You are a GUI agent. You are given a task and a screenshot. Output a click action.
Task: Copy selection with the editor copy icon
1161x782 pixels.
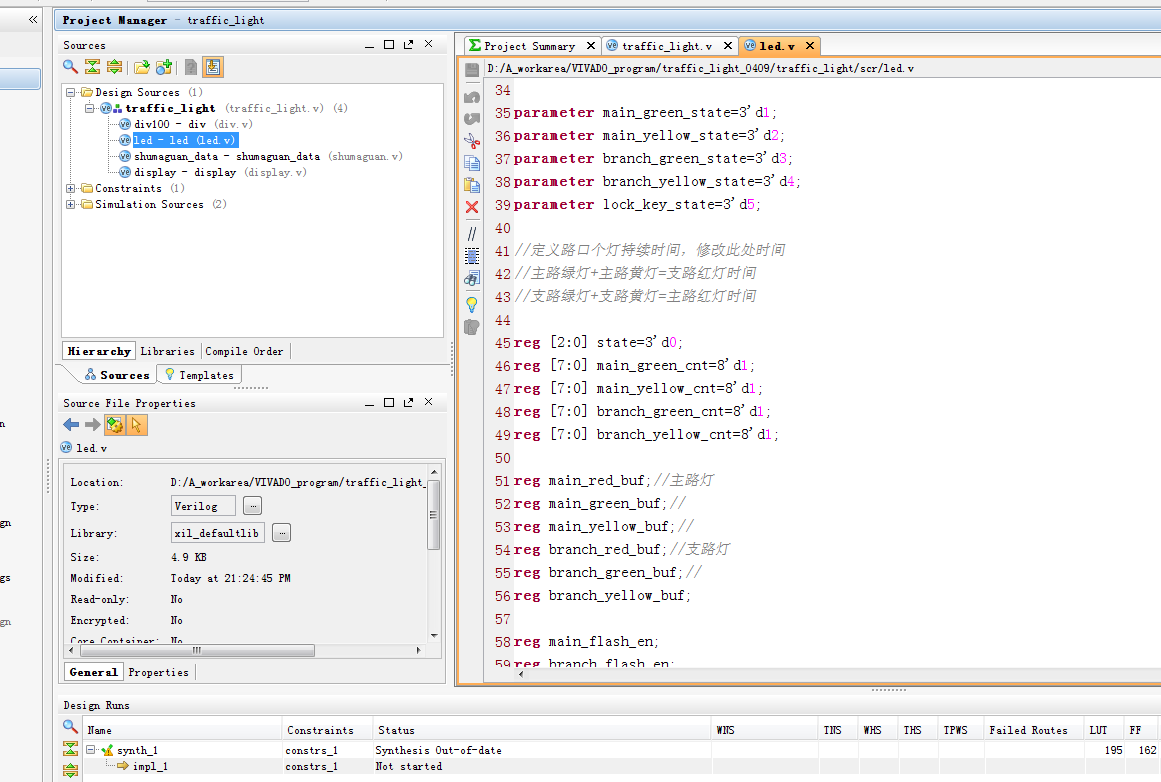tap(472, 163)
